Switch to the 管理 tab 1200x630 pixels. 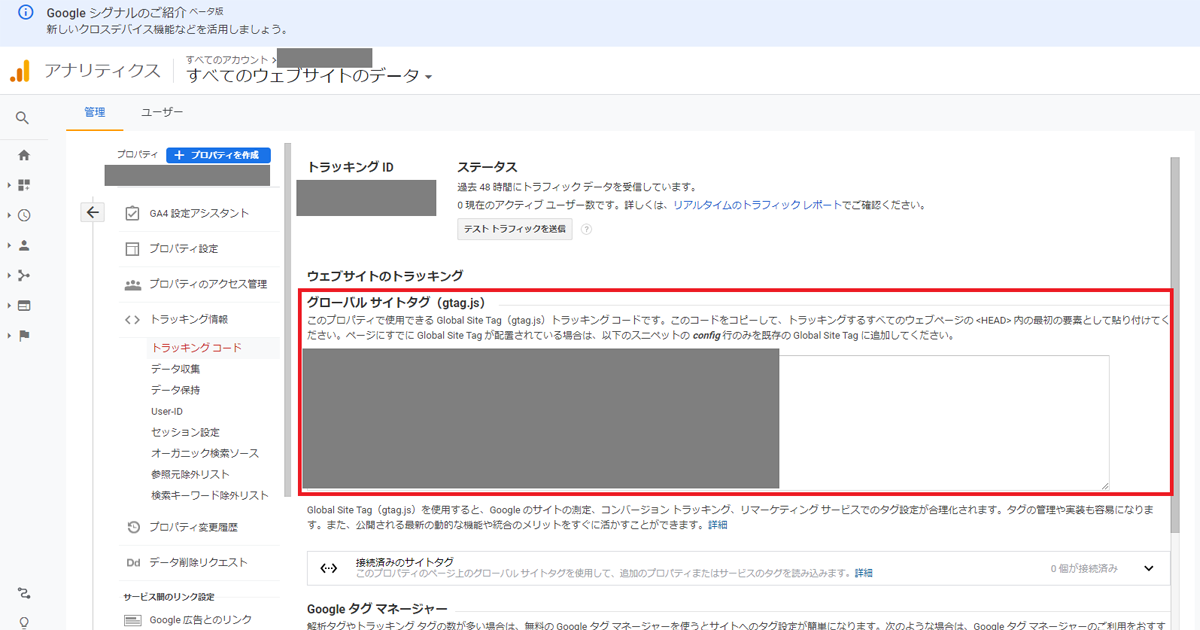coord(95,112)
